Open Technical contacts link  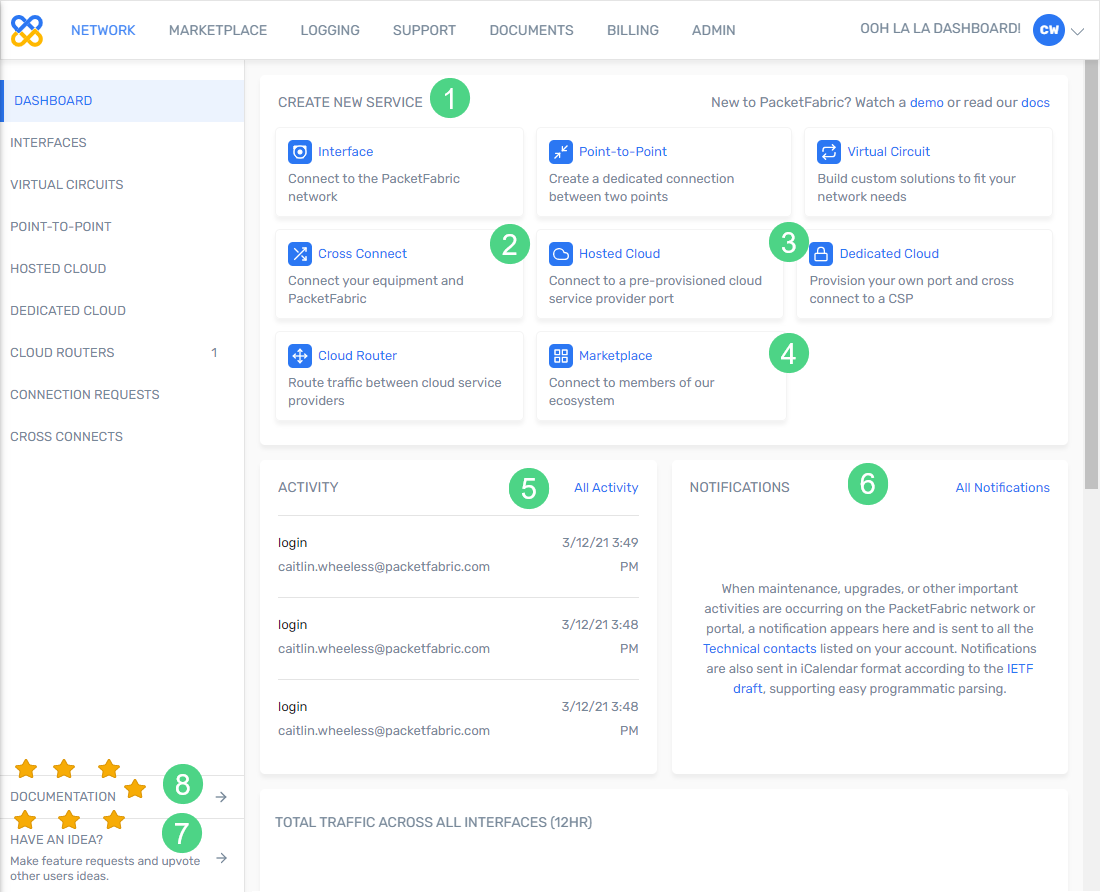coord(760,649)
